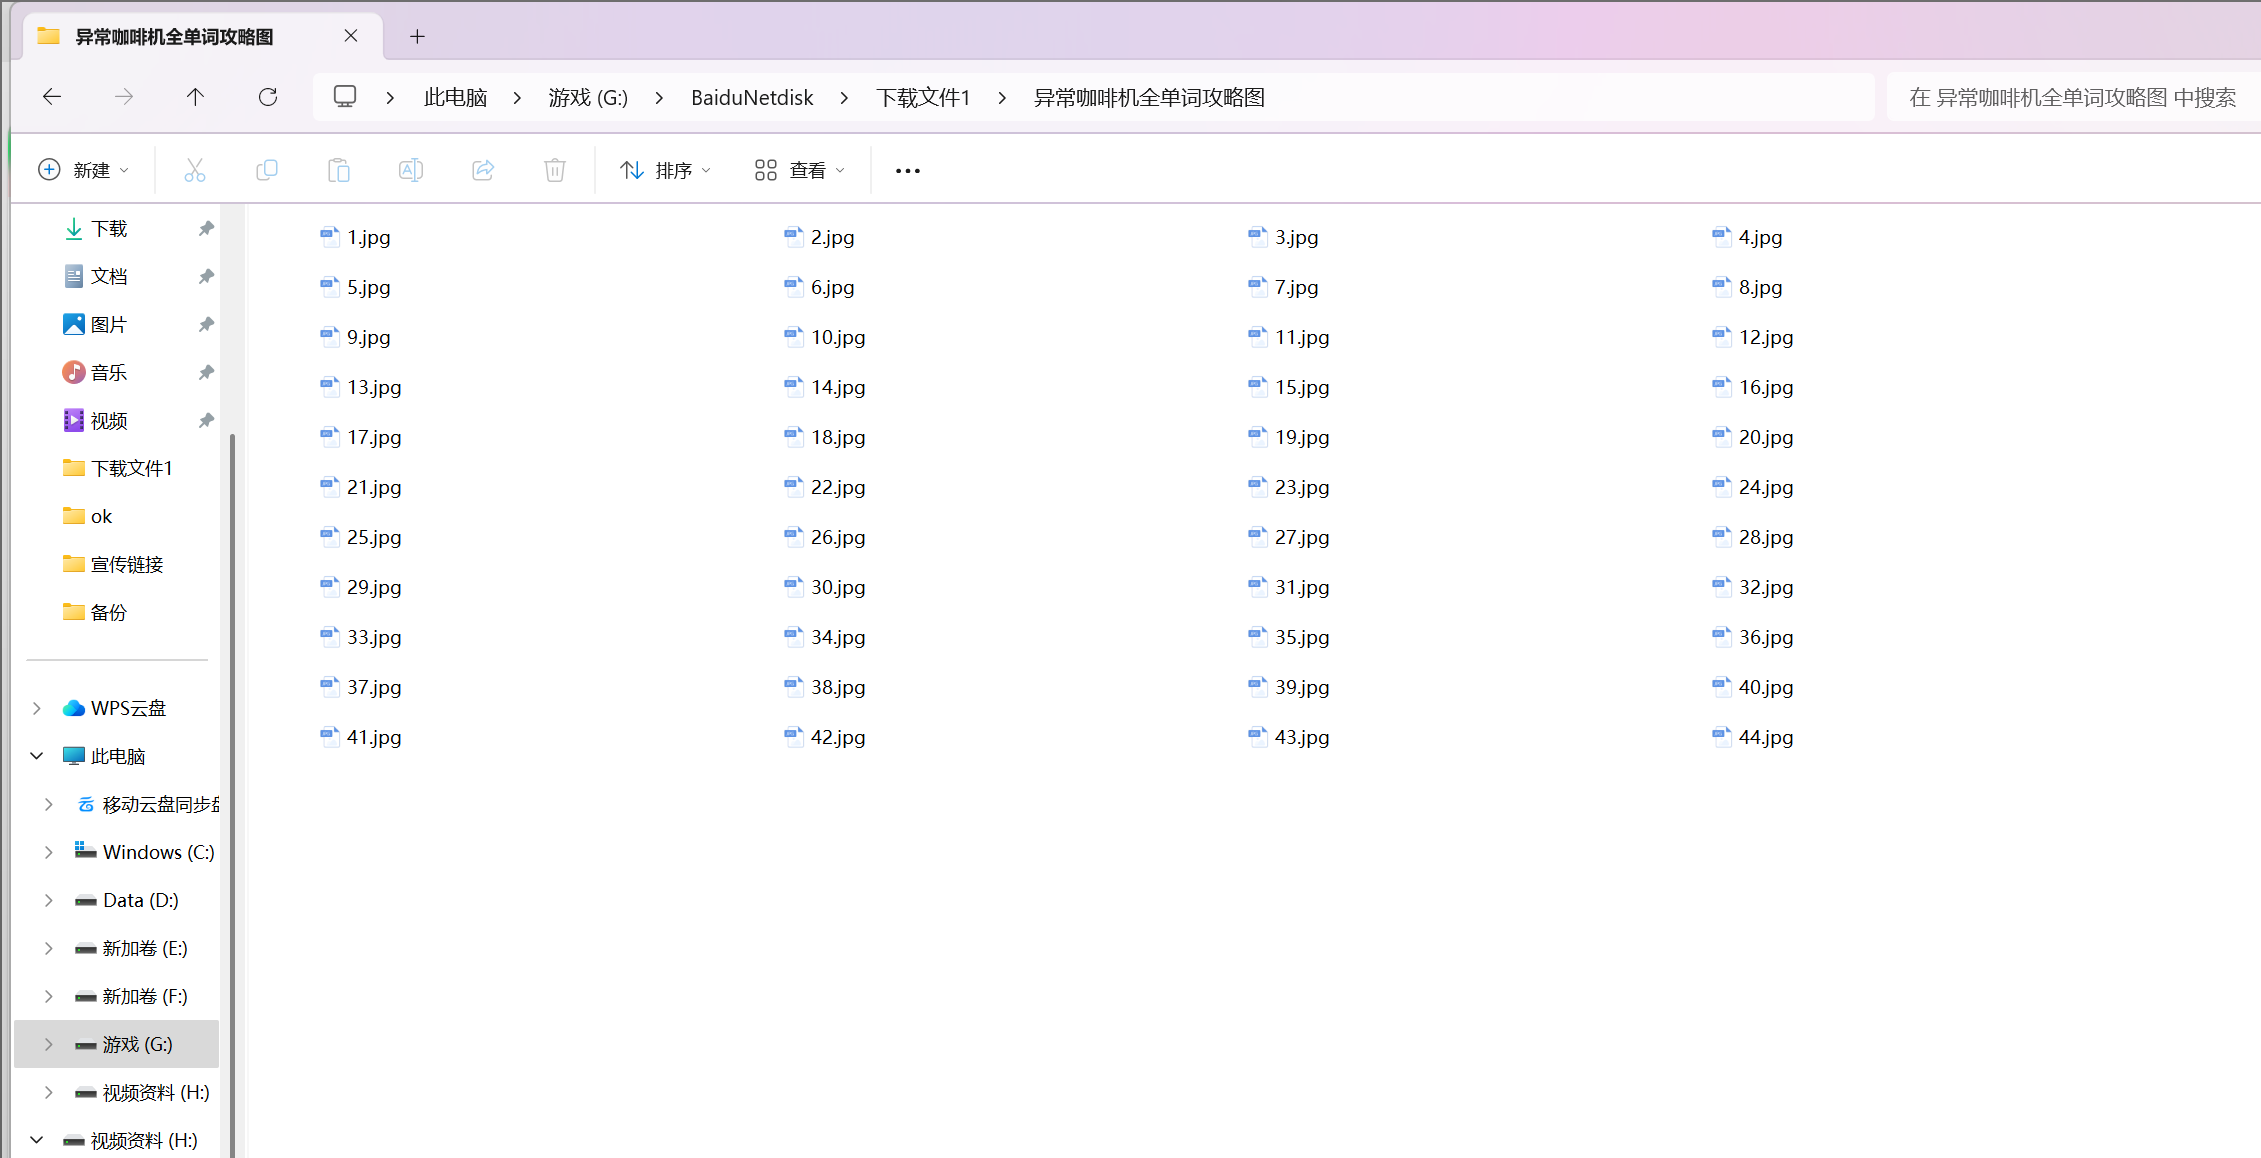Click the sidebar vertical scrollbar
The image size is (2261, 1158).
point(233,794)
